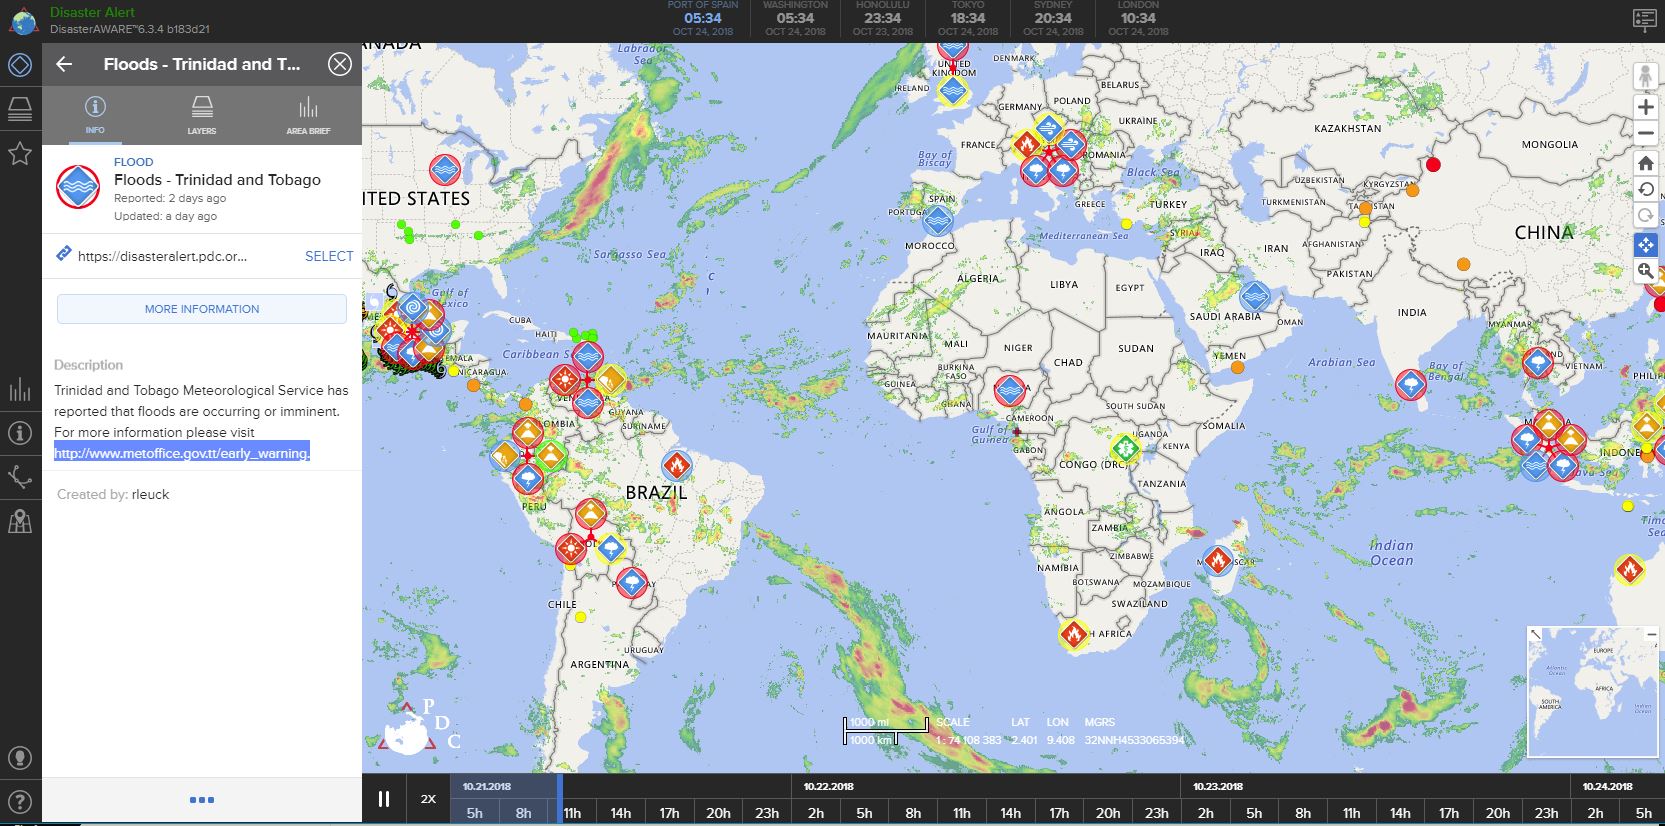The height and width of the screenshot is (826, 1665).
Task: Open the Help question mark icon
Action: coord(20,802)
